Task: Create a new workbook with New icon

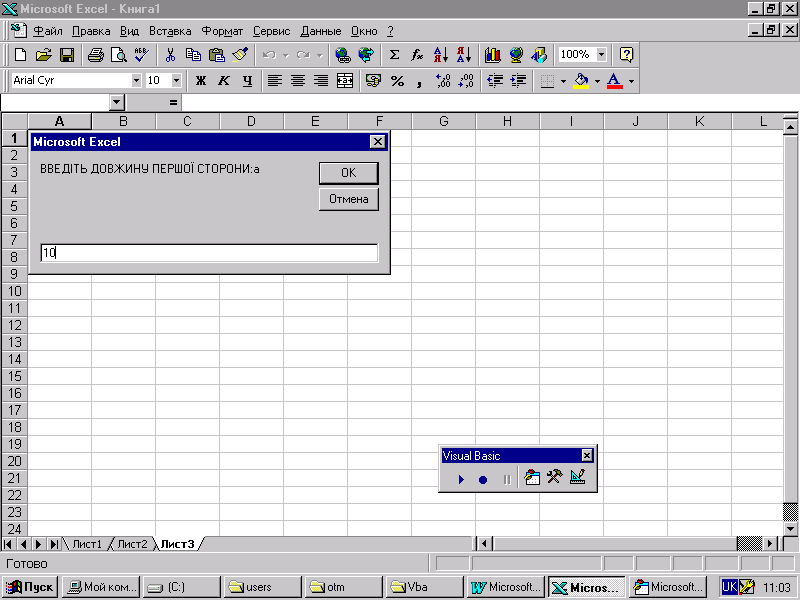Action: pos(20,55)
